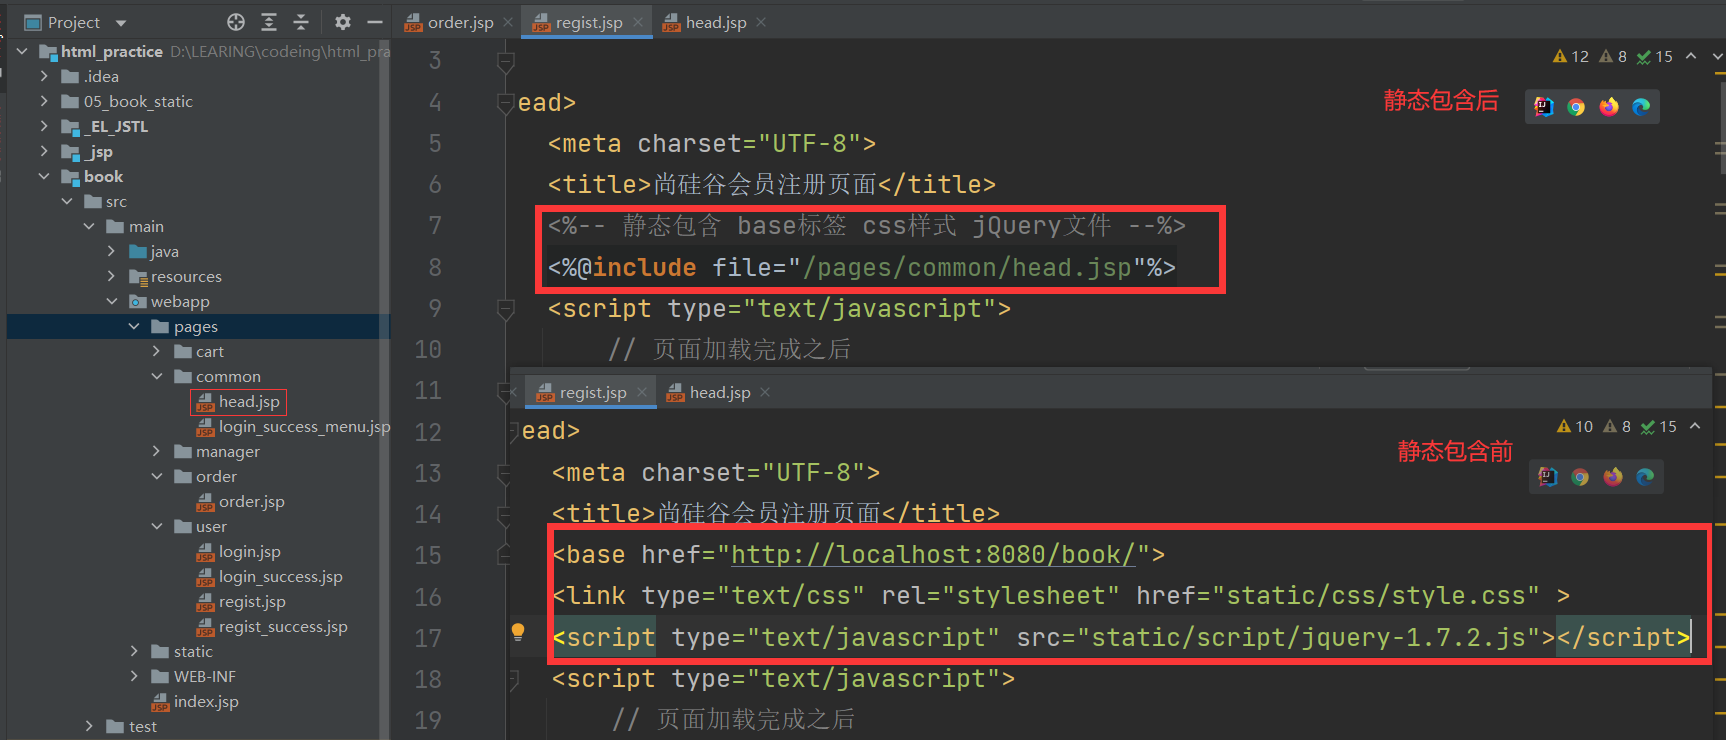Click the locate/select opened file icon
Viewport: 1726px width, 740px height.
[236, 22]
